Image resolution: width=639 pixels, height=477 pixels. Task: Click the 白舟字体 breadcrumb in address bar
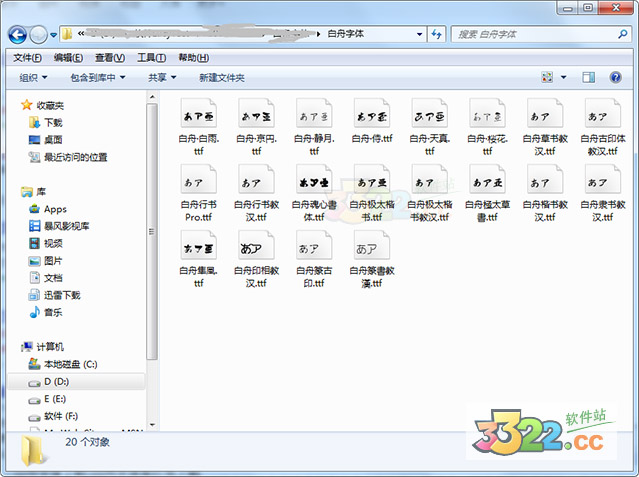(346, 34)
